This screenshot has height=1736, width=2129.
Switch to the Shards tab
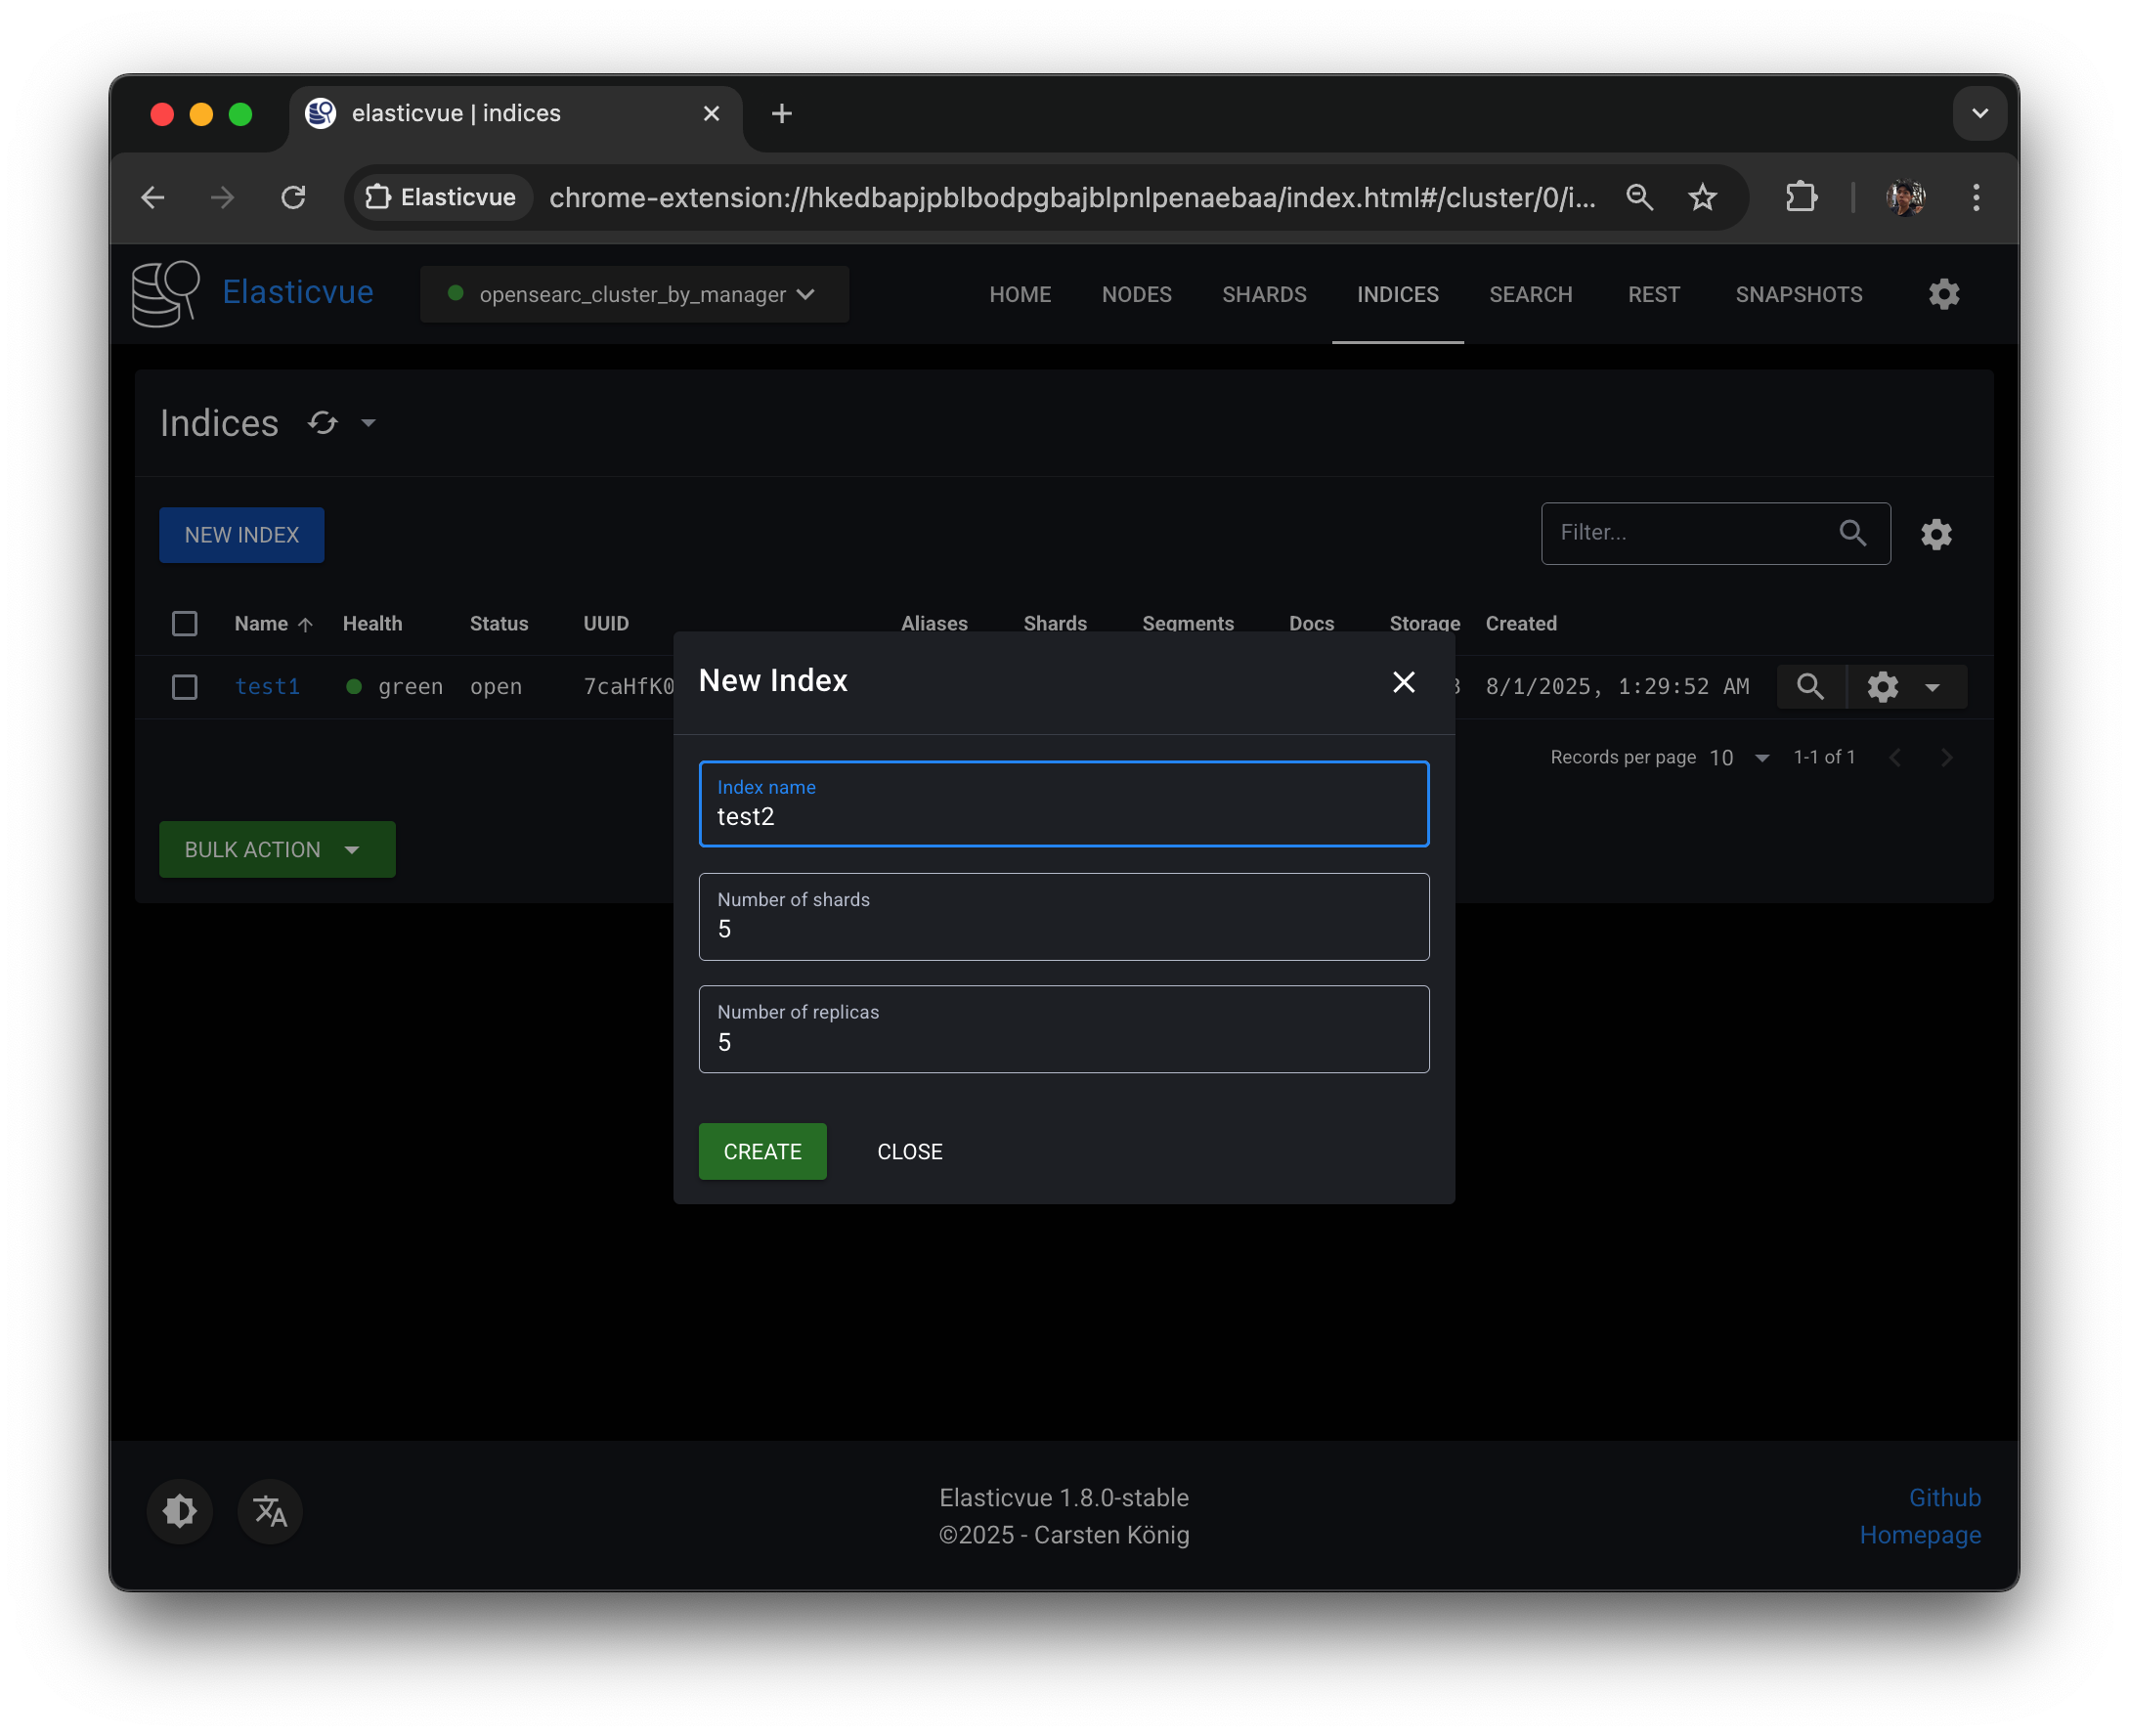(x=1263, y=294)
